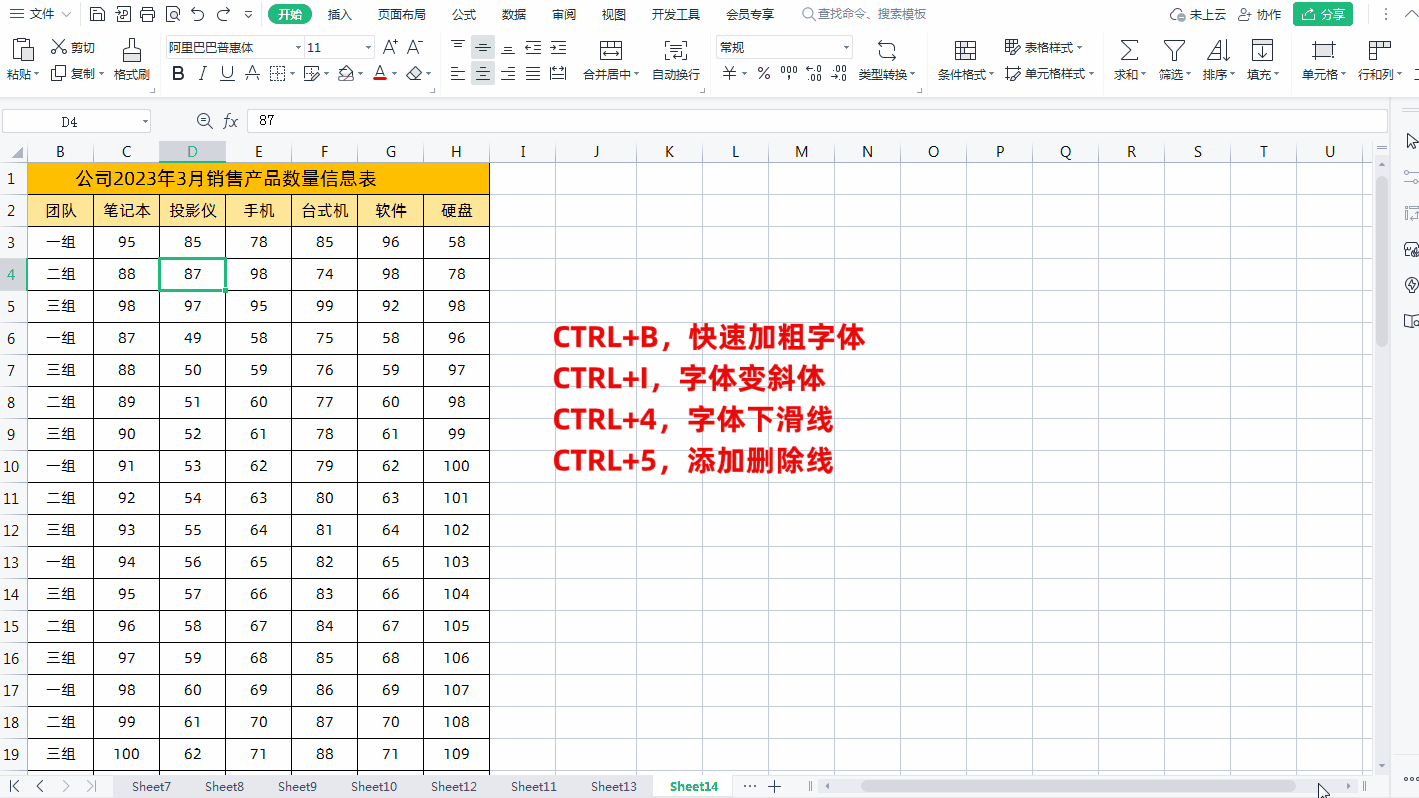
Task: Open the fx insert function icon
Action: click(x=230, y=121)
